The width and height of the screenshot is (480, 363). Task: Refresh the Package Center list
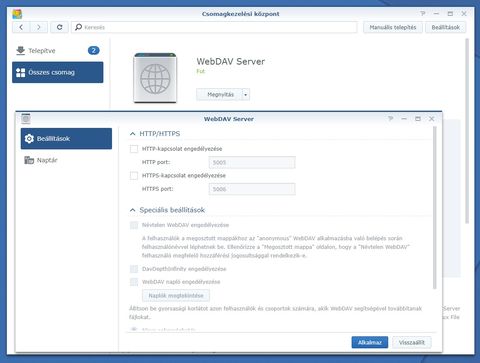[x=59, y=27]
